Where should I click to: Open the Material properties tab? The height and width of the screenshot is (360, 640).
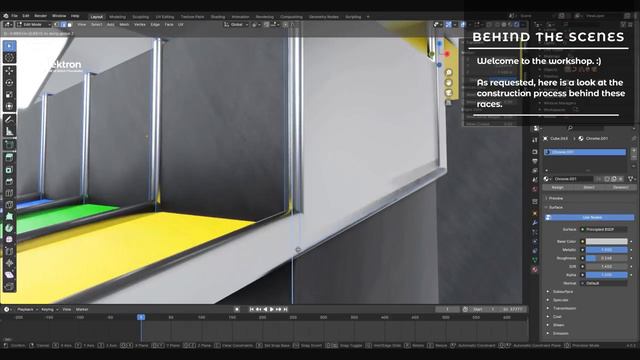pos(535,269)
